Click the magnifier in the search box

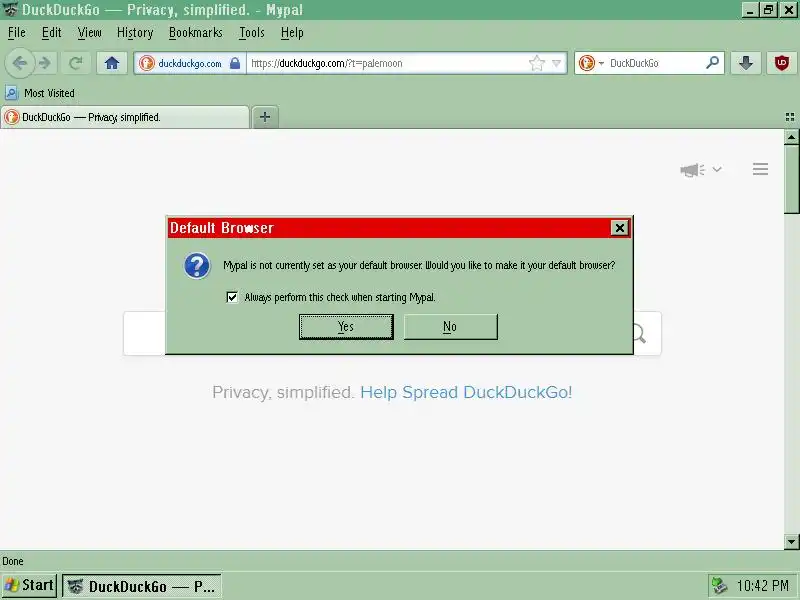[x=712, y=63]
